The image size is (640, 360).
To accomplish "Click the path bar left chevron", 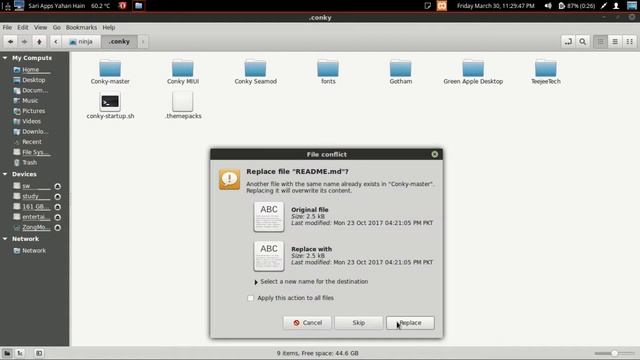I will pos(56,42).
